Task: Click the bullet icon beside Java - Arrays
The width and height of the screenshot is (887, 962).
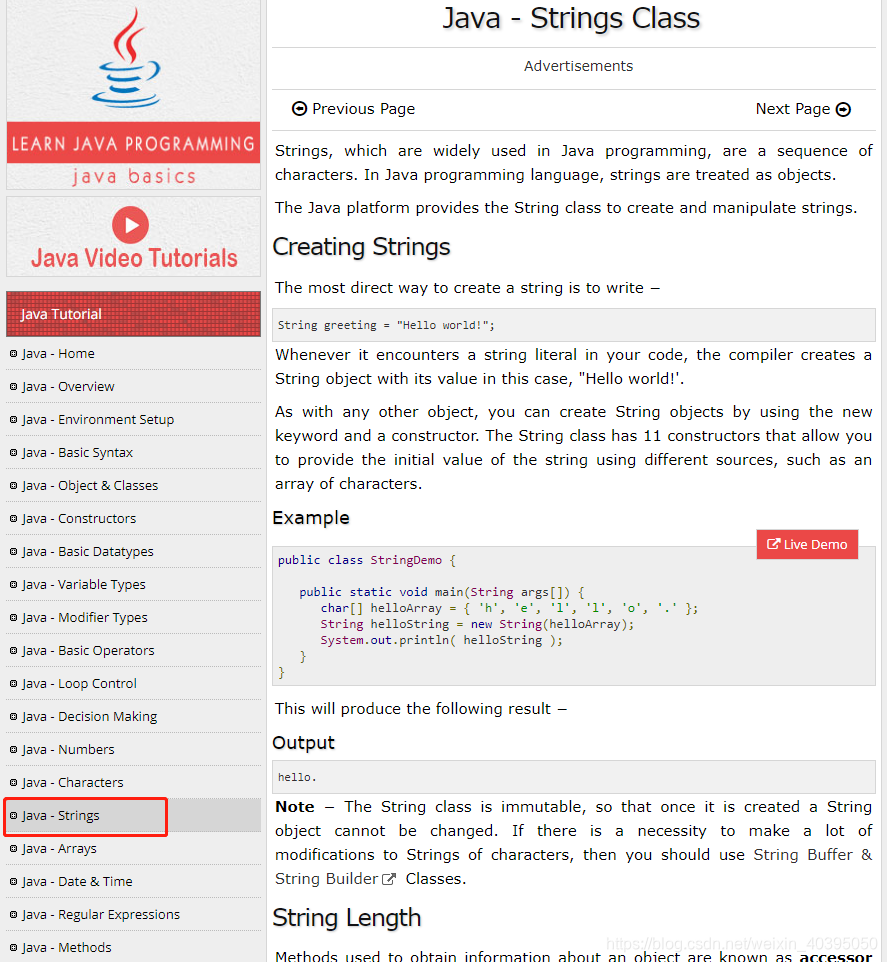Action: (13, 848)
